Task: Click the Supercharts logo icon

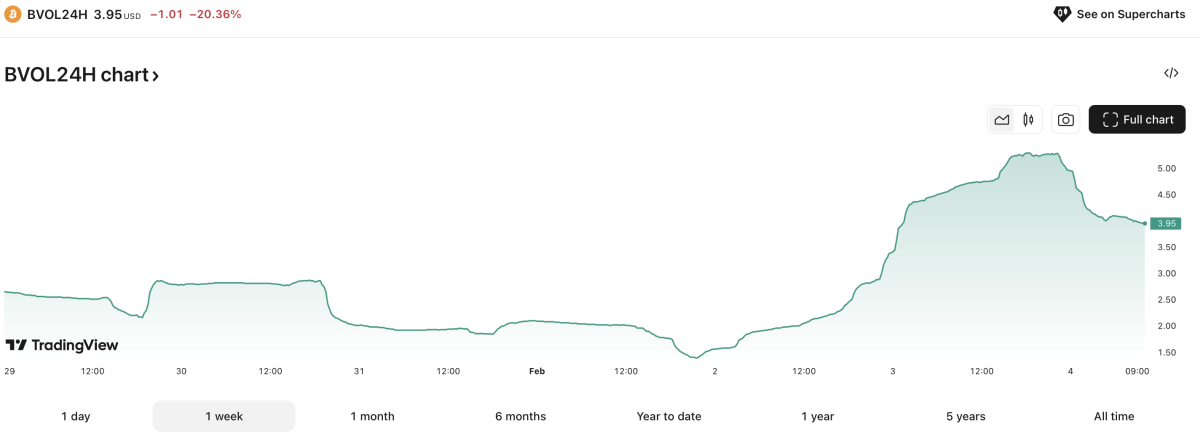Action: (1062, 14)
